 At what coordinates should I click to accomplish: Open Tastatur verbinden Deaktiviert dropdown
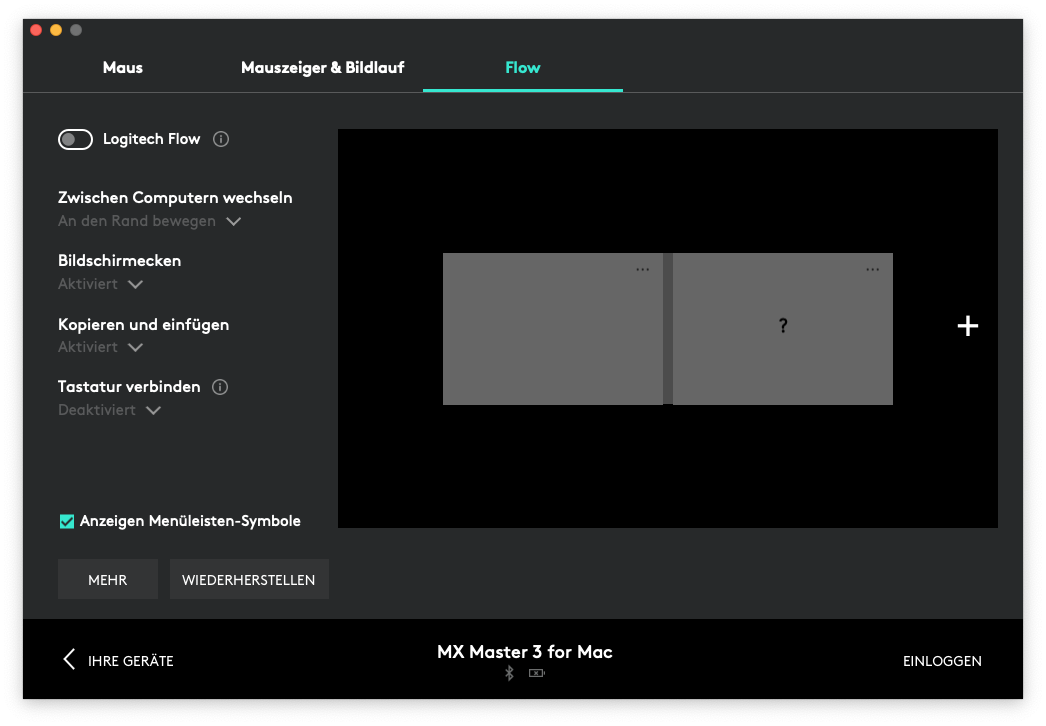point(109,410)
